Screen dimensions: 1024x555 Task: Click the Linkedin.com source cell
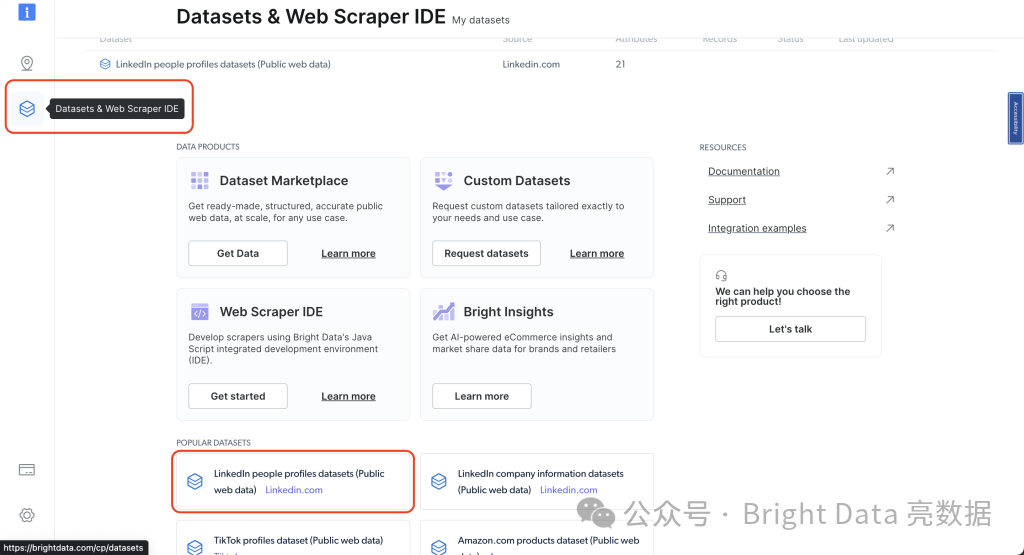531,64
